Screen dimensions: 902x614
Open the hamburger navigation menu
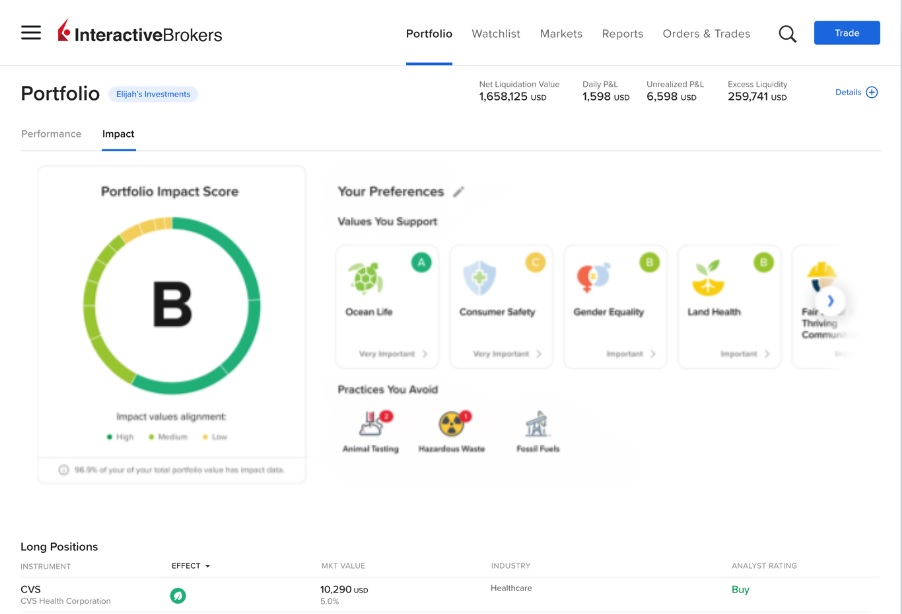pyautogui.click(x=31, y=32)
